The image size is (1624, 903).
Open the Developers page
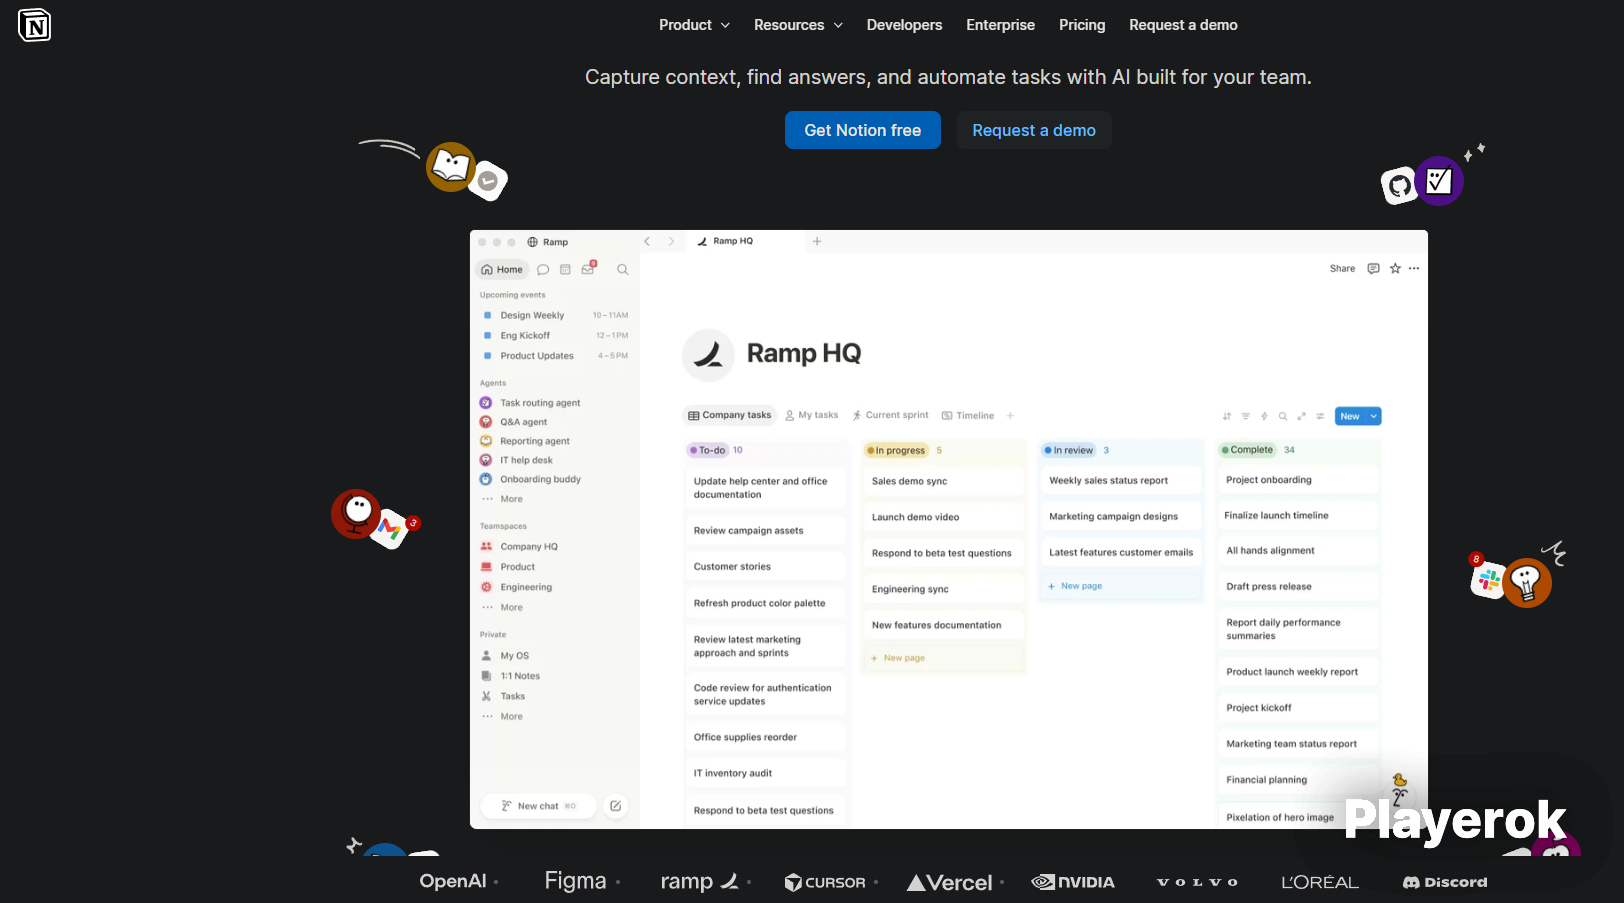904,25
